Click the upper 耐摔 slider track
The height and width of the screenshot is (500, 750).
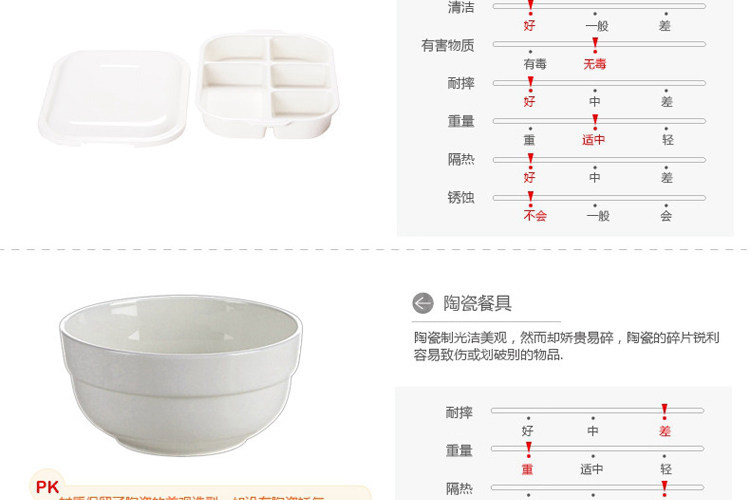[x=599, y=83]
